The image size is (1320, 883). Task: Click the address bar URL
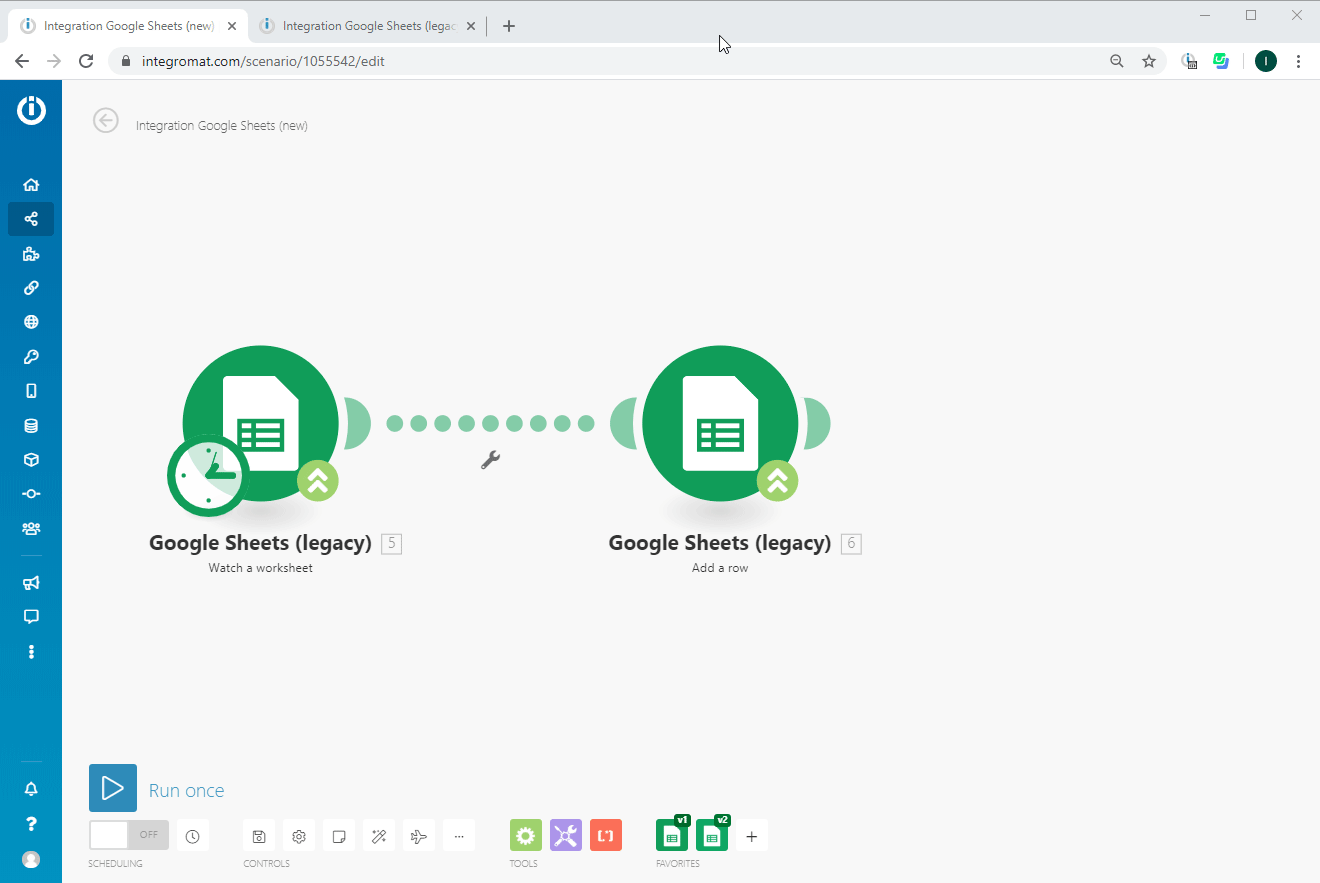263,61
